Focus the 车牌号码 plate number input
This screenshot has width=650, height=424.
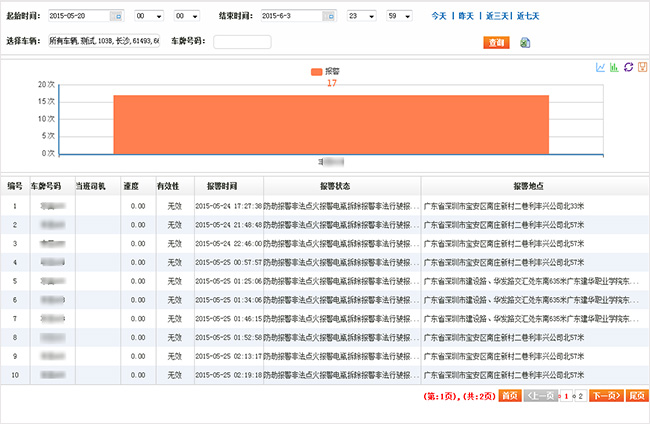click(x=242, y=42)
